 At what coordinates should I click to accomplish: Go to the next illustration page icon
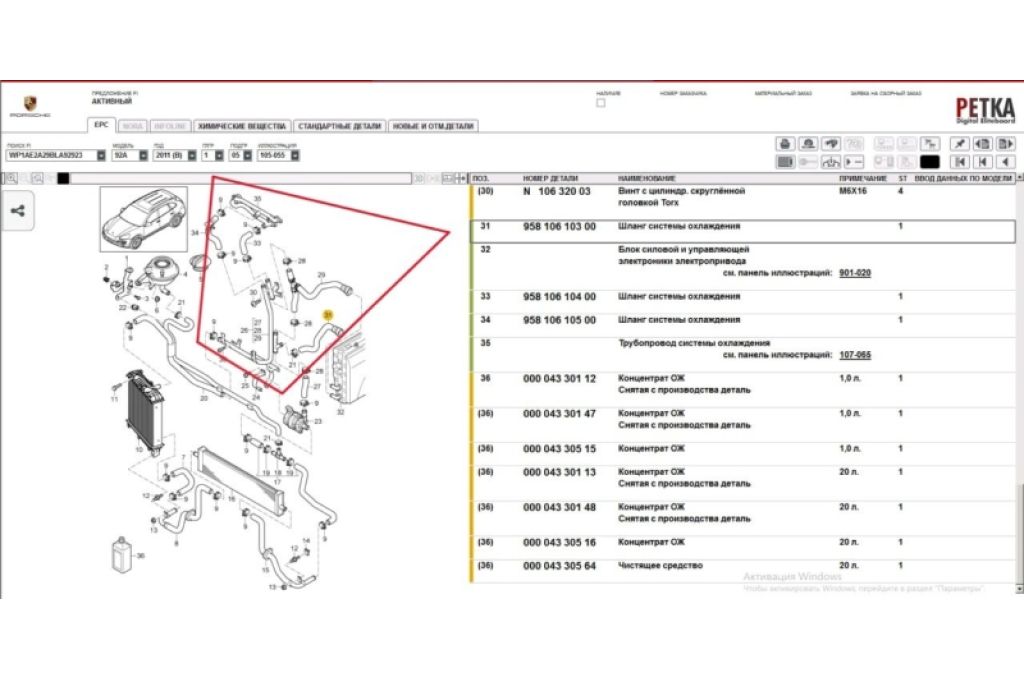tap(1005, 144)
